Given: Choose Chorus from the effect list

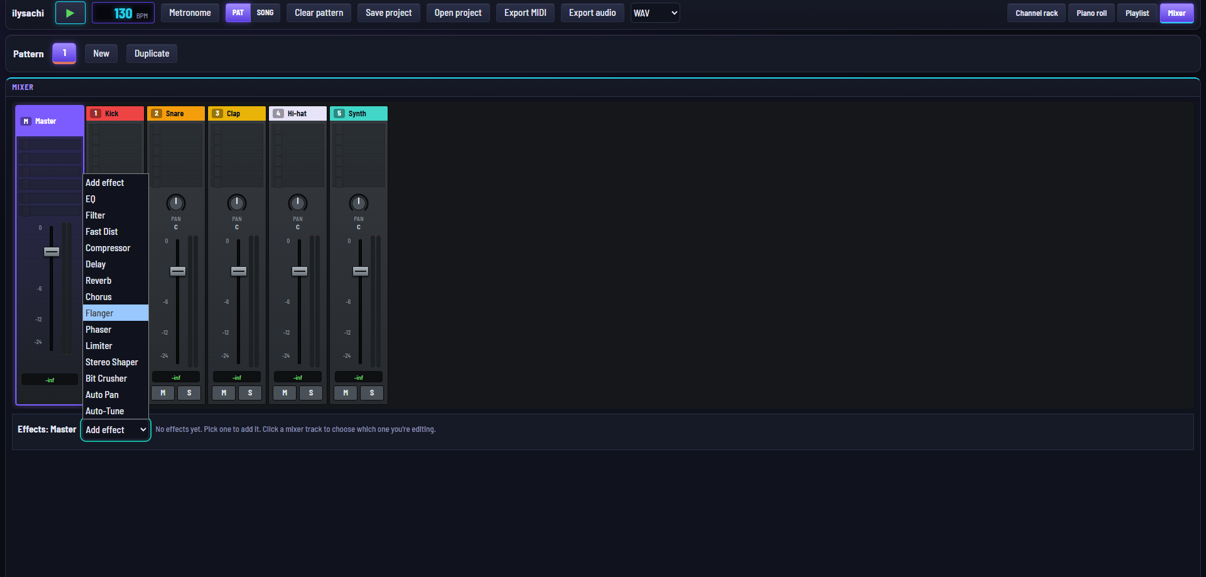Looking at the screenshot, I should [x=115, y=297].
